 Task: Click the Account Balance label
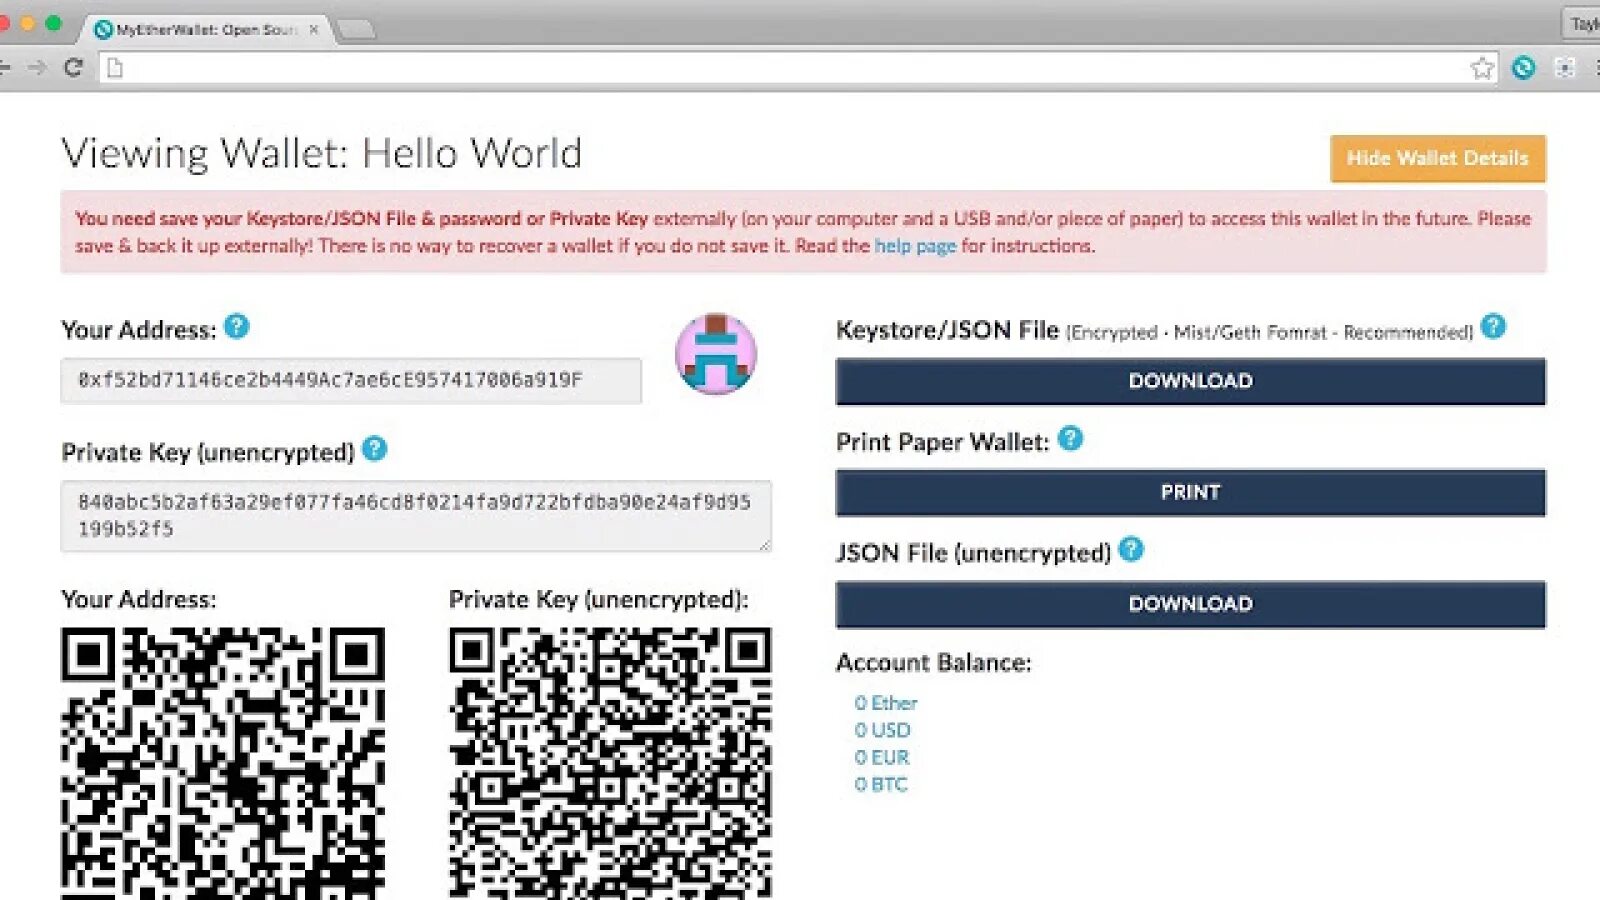933,662
